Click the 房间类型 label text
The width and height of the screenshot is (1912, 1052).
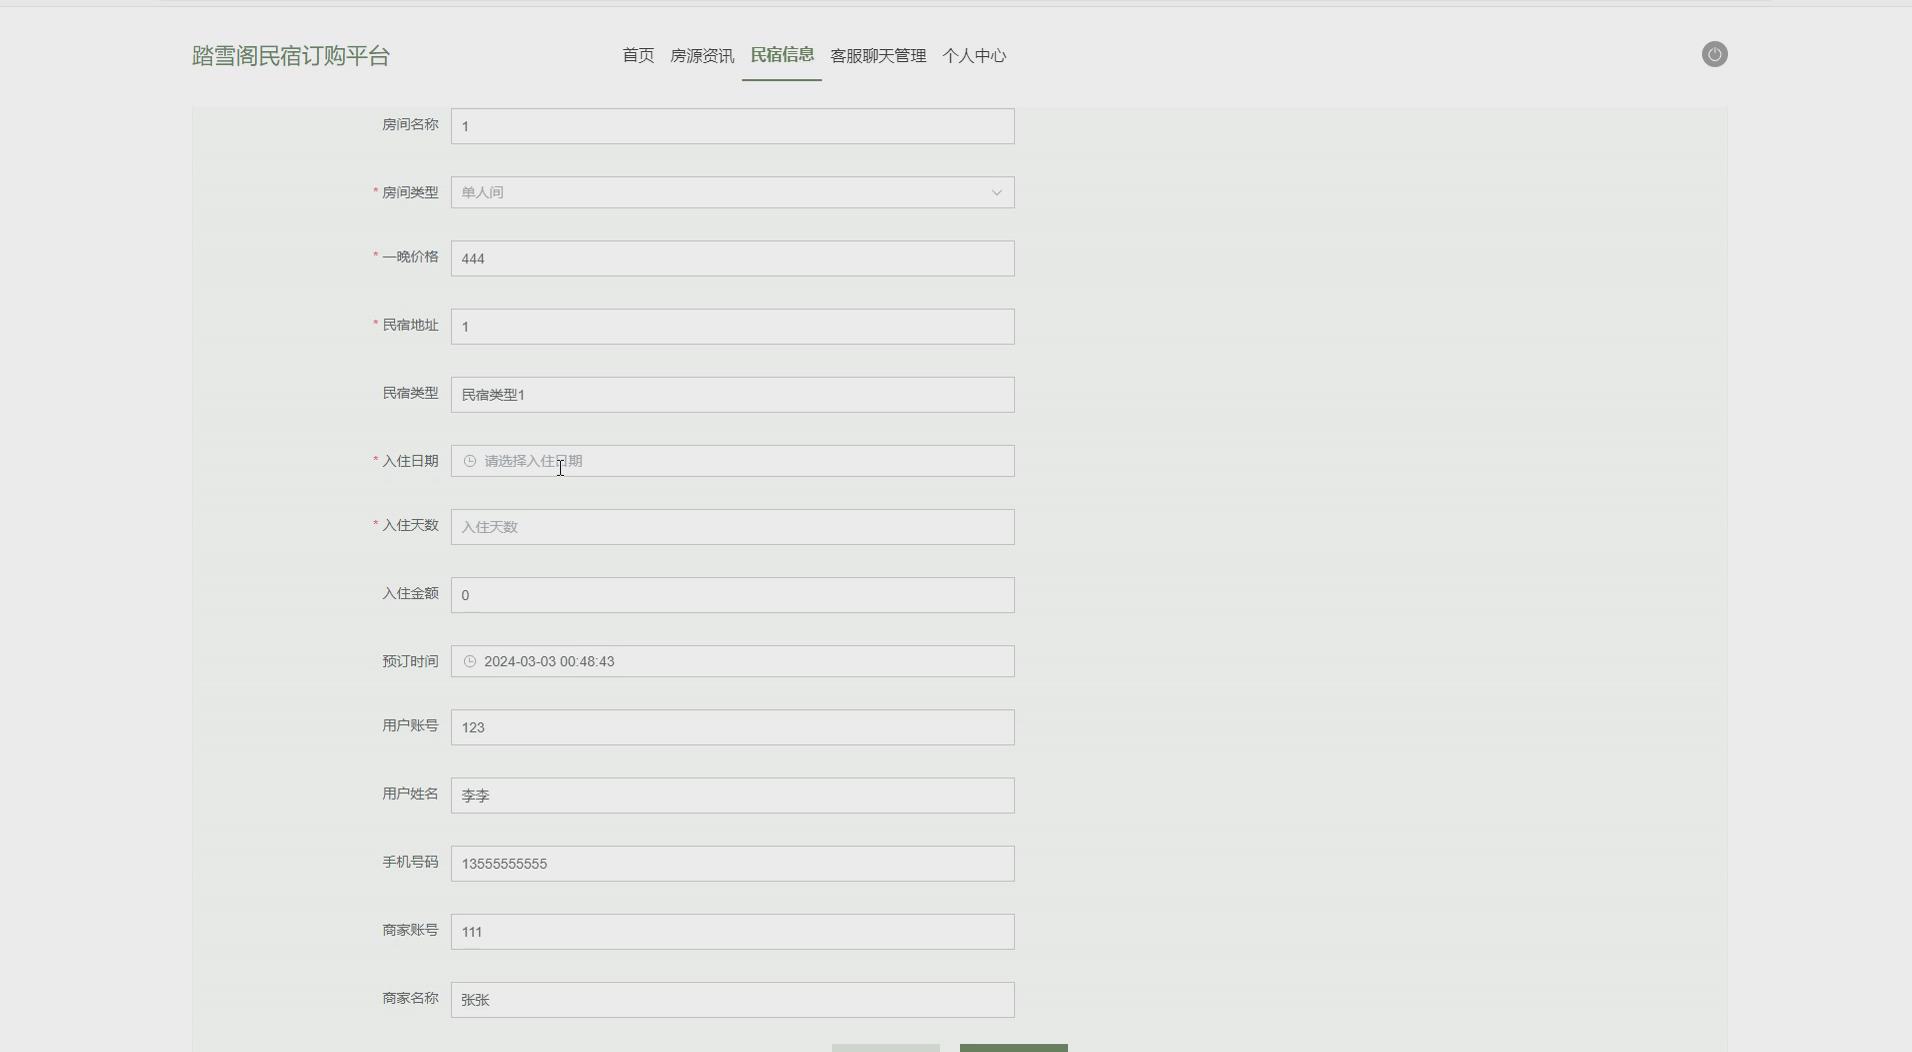[410, 192]
